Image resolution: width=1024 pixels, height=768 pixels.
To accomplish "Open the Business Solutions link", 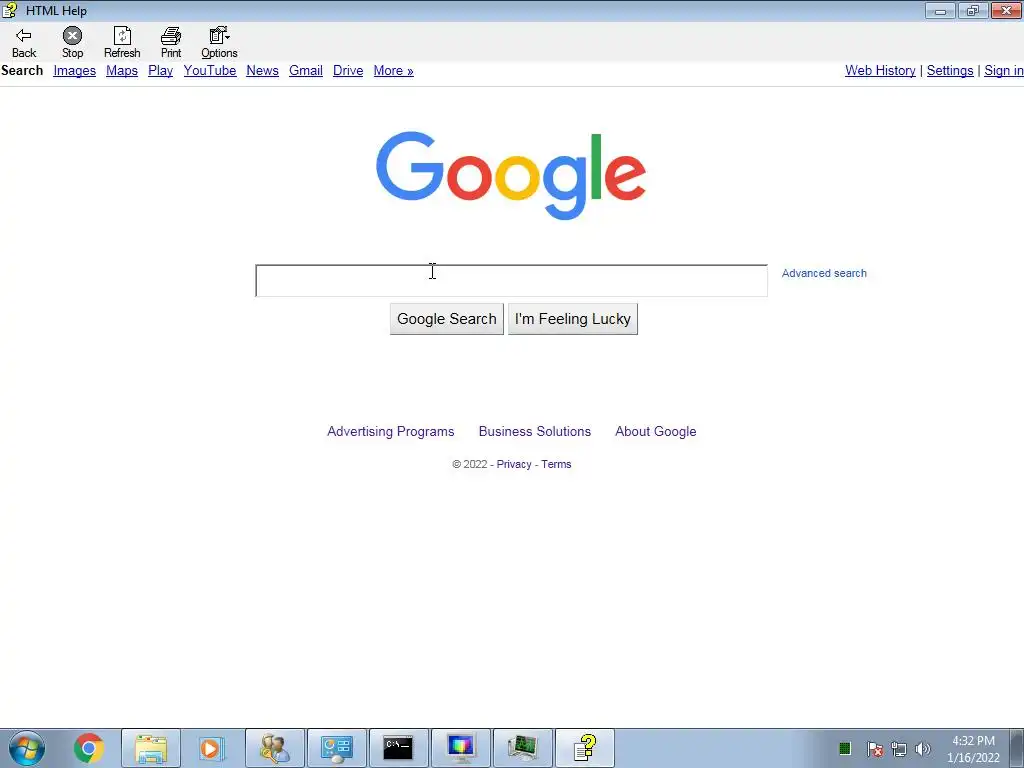I will point(535,431).
